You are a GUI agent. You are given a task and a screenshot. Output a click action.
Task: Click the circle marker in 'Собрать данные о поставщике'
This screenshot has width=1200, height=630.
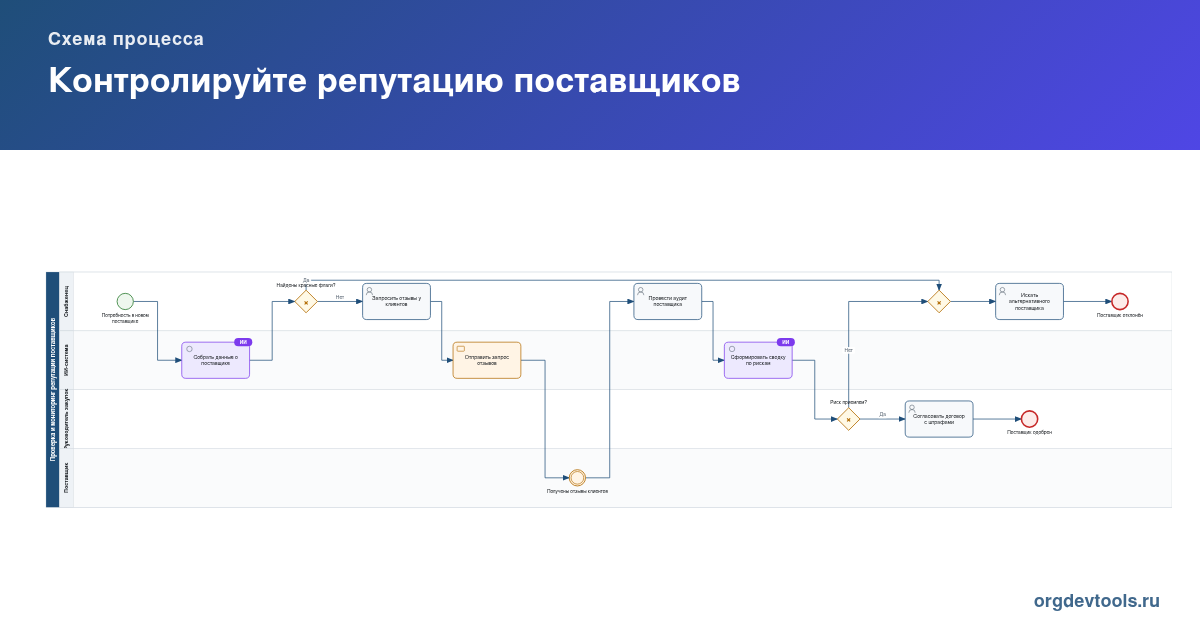tap(189, 349)
